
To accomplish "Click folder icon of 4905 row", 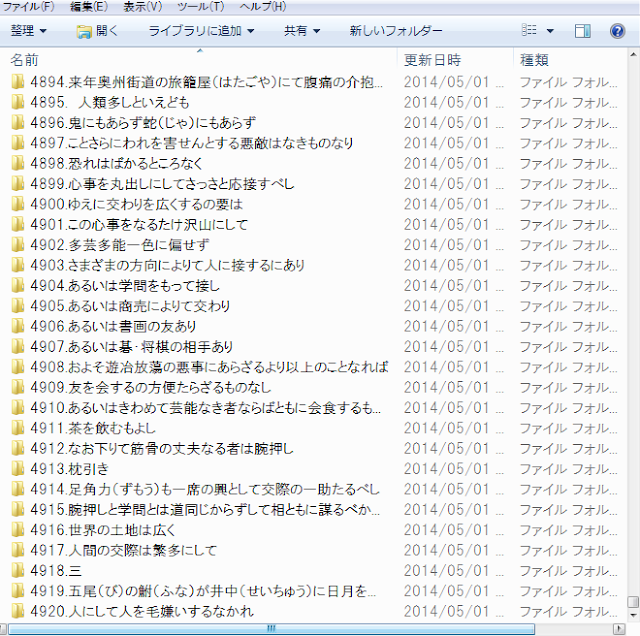I will pyautogui.click(x=18, y=306).
